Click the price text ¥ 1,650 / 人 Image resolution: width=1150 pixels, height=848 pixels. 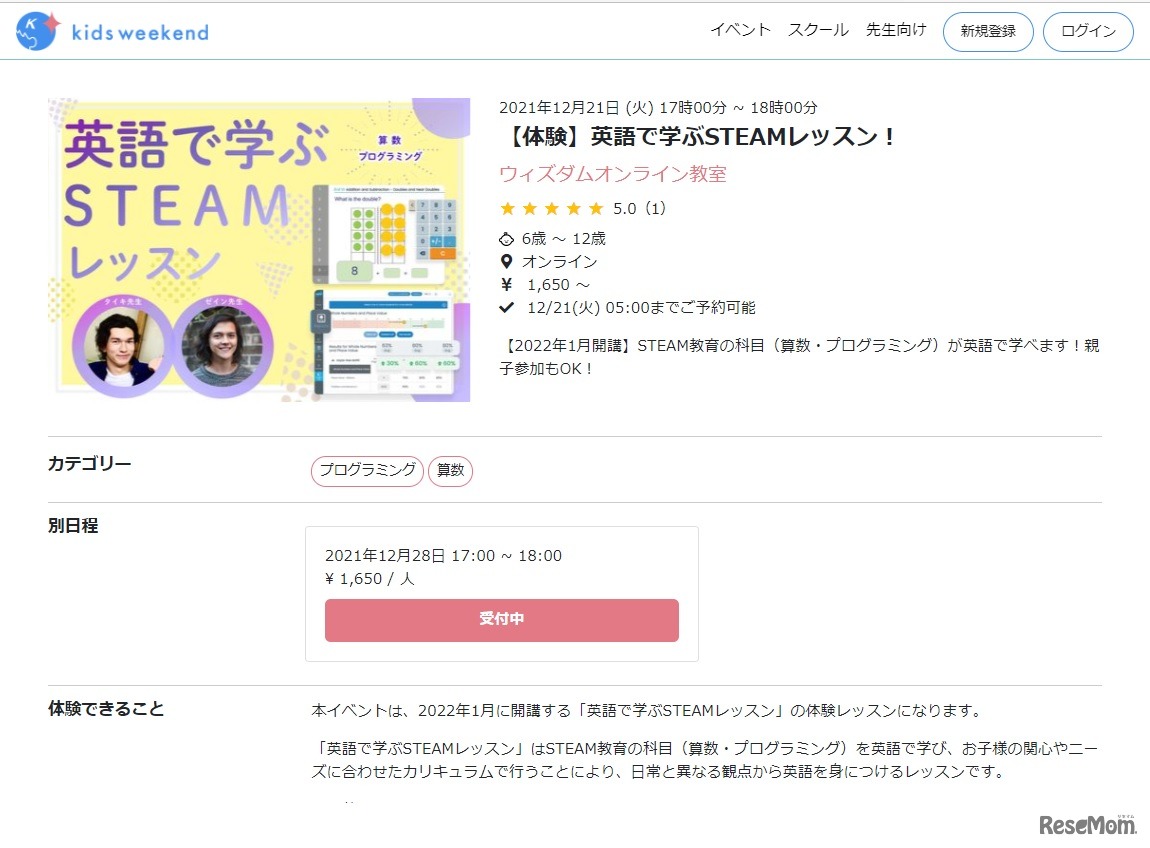coord(370,579)
